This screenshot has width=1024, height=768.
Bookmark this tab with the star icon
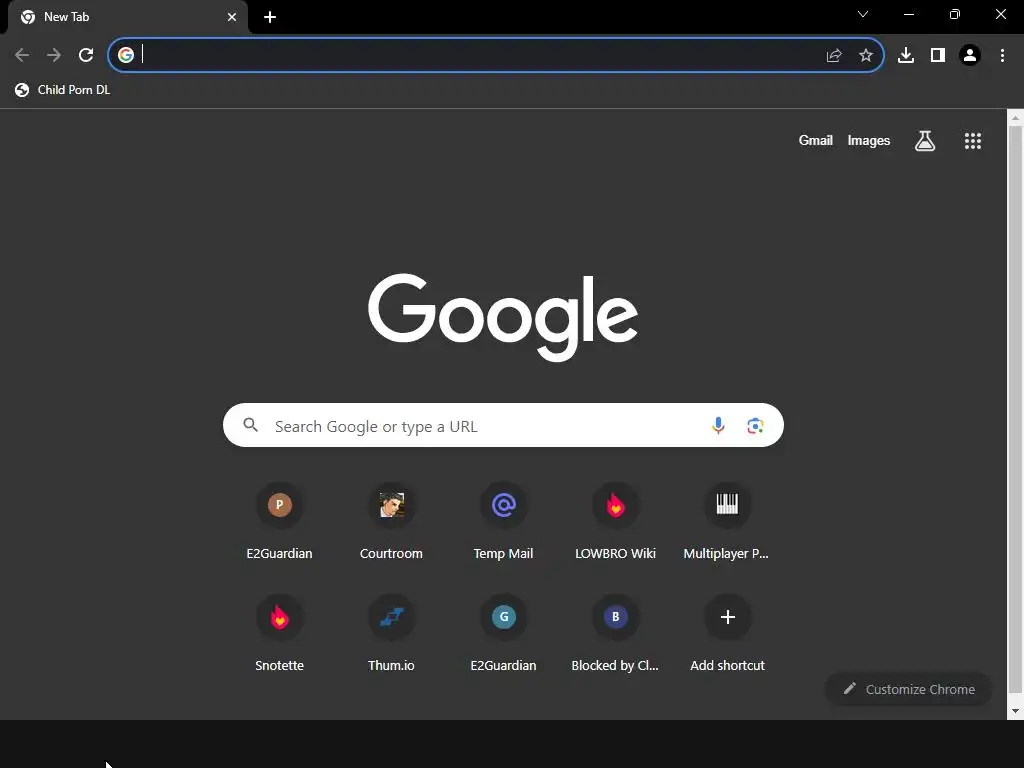pyautogui.click(x=866, y=56)
